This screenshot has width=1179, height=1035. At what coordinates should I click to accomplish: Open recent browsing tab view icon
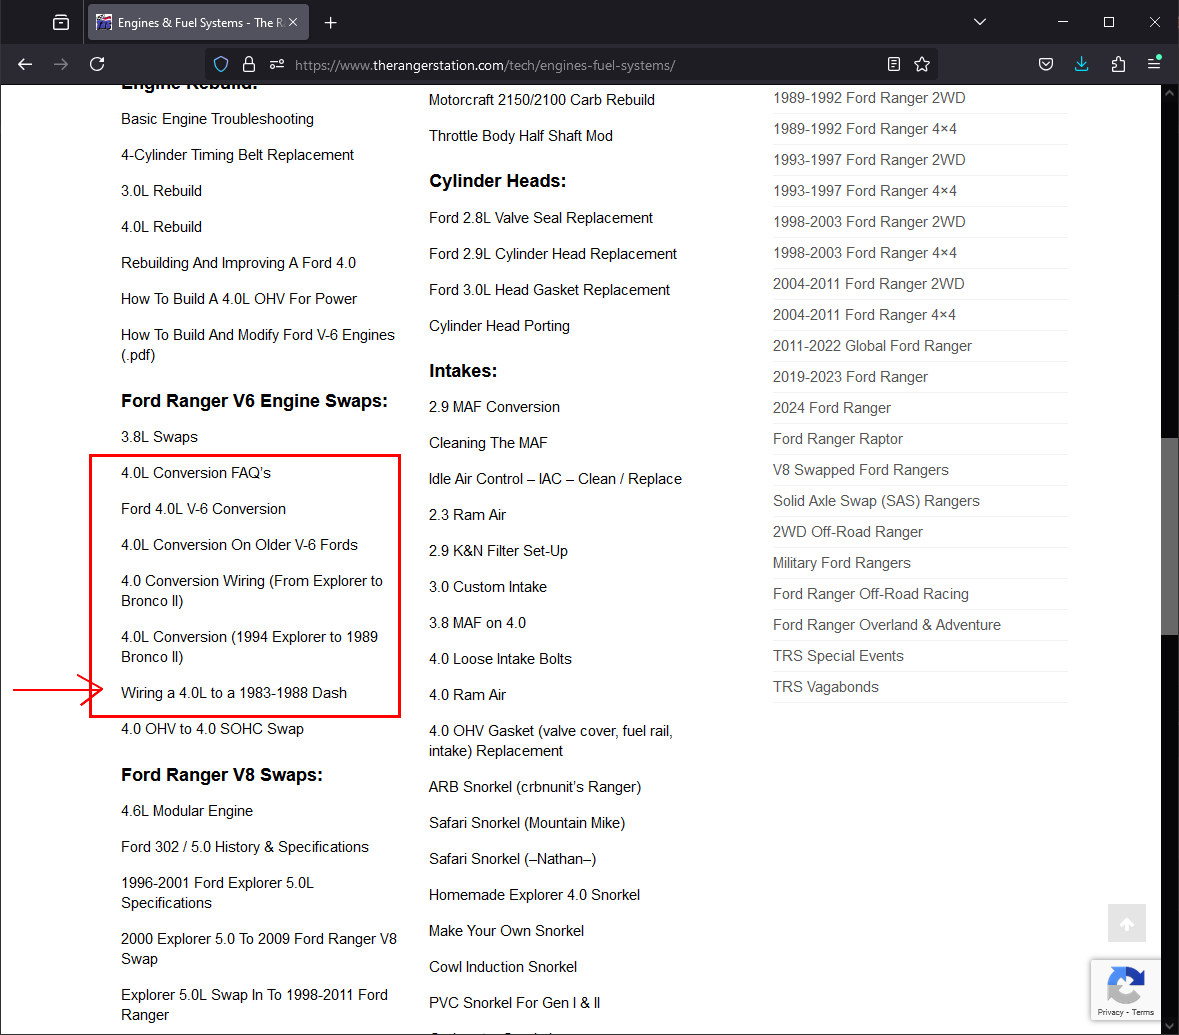(x=61, y=23)
